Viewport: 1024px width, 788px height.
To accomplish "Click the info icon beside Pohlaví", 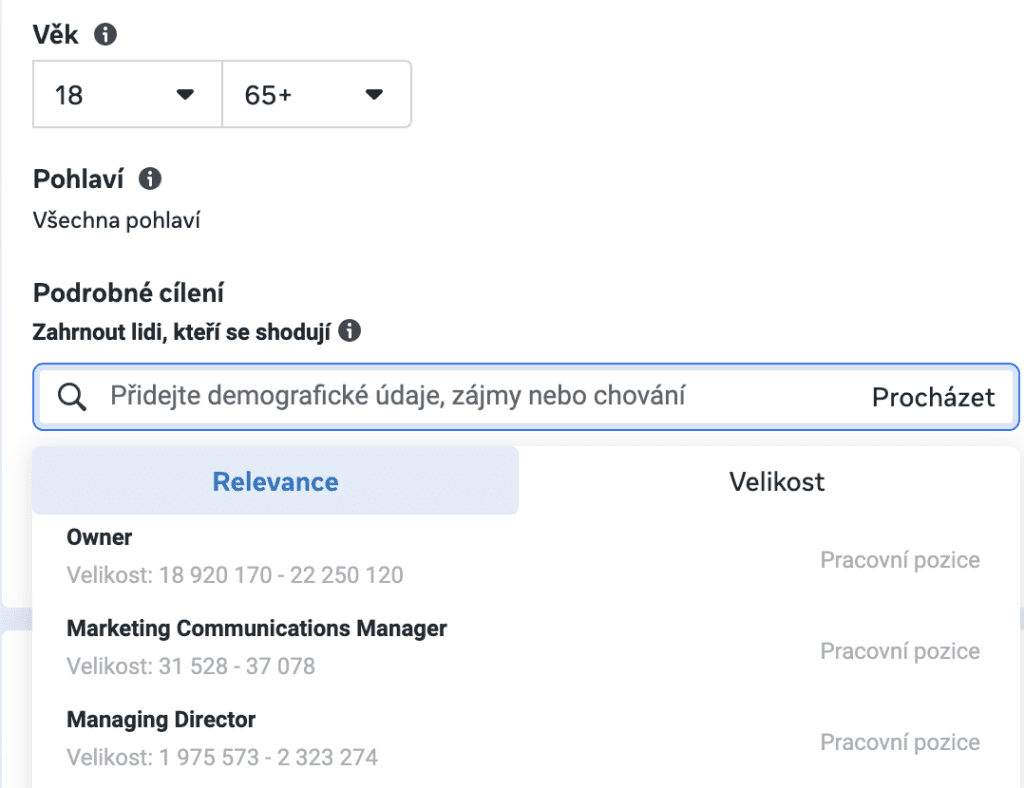I will (150, 179).
